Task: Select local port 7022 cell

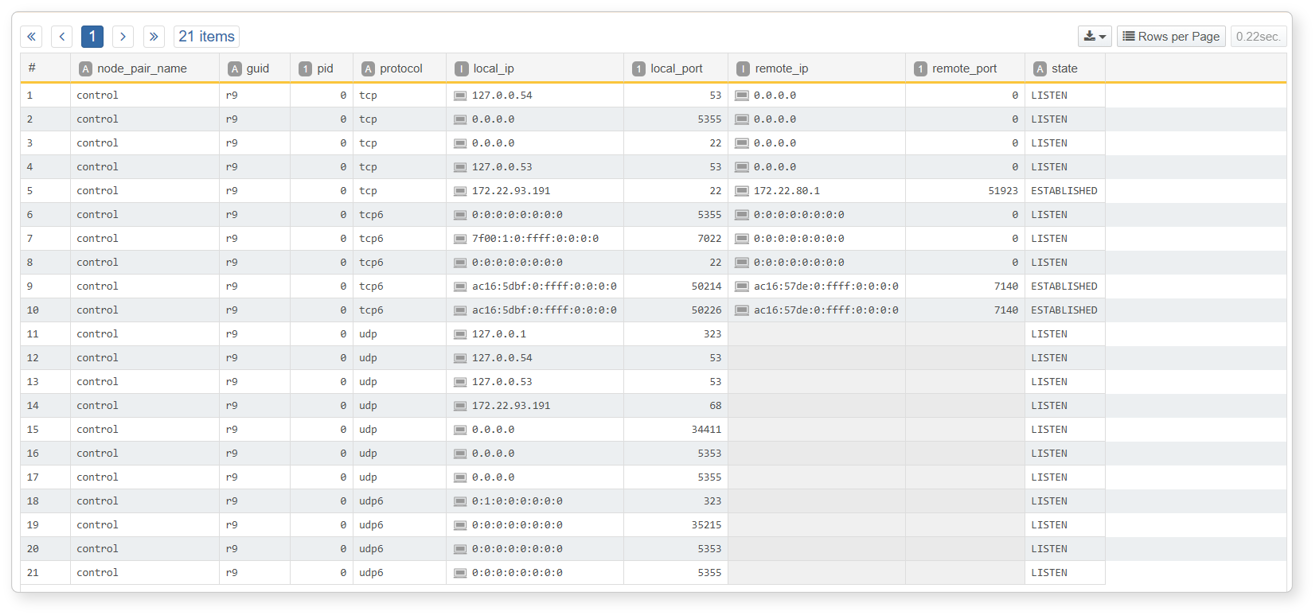Action: [676, 239]
